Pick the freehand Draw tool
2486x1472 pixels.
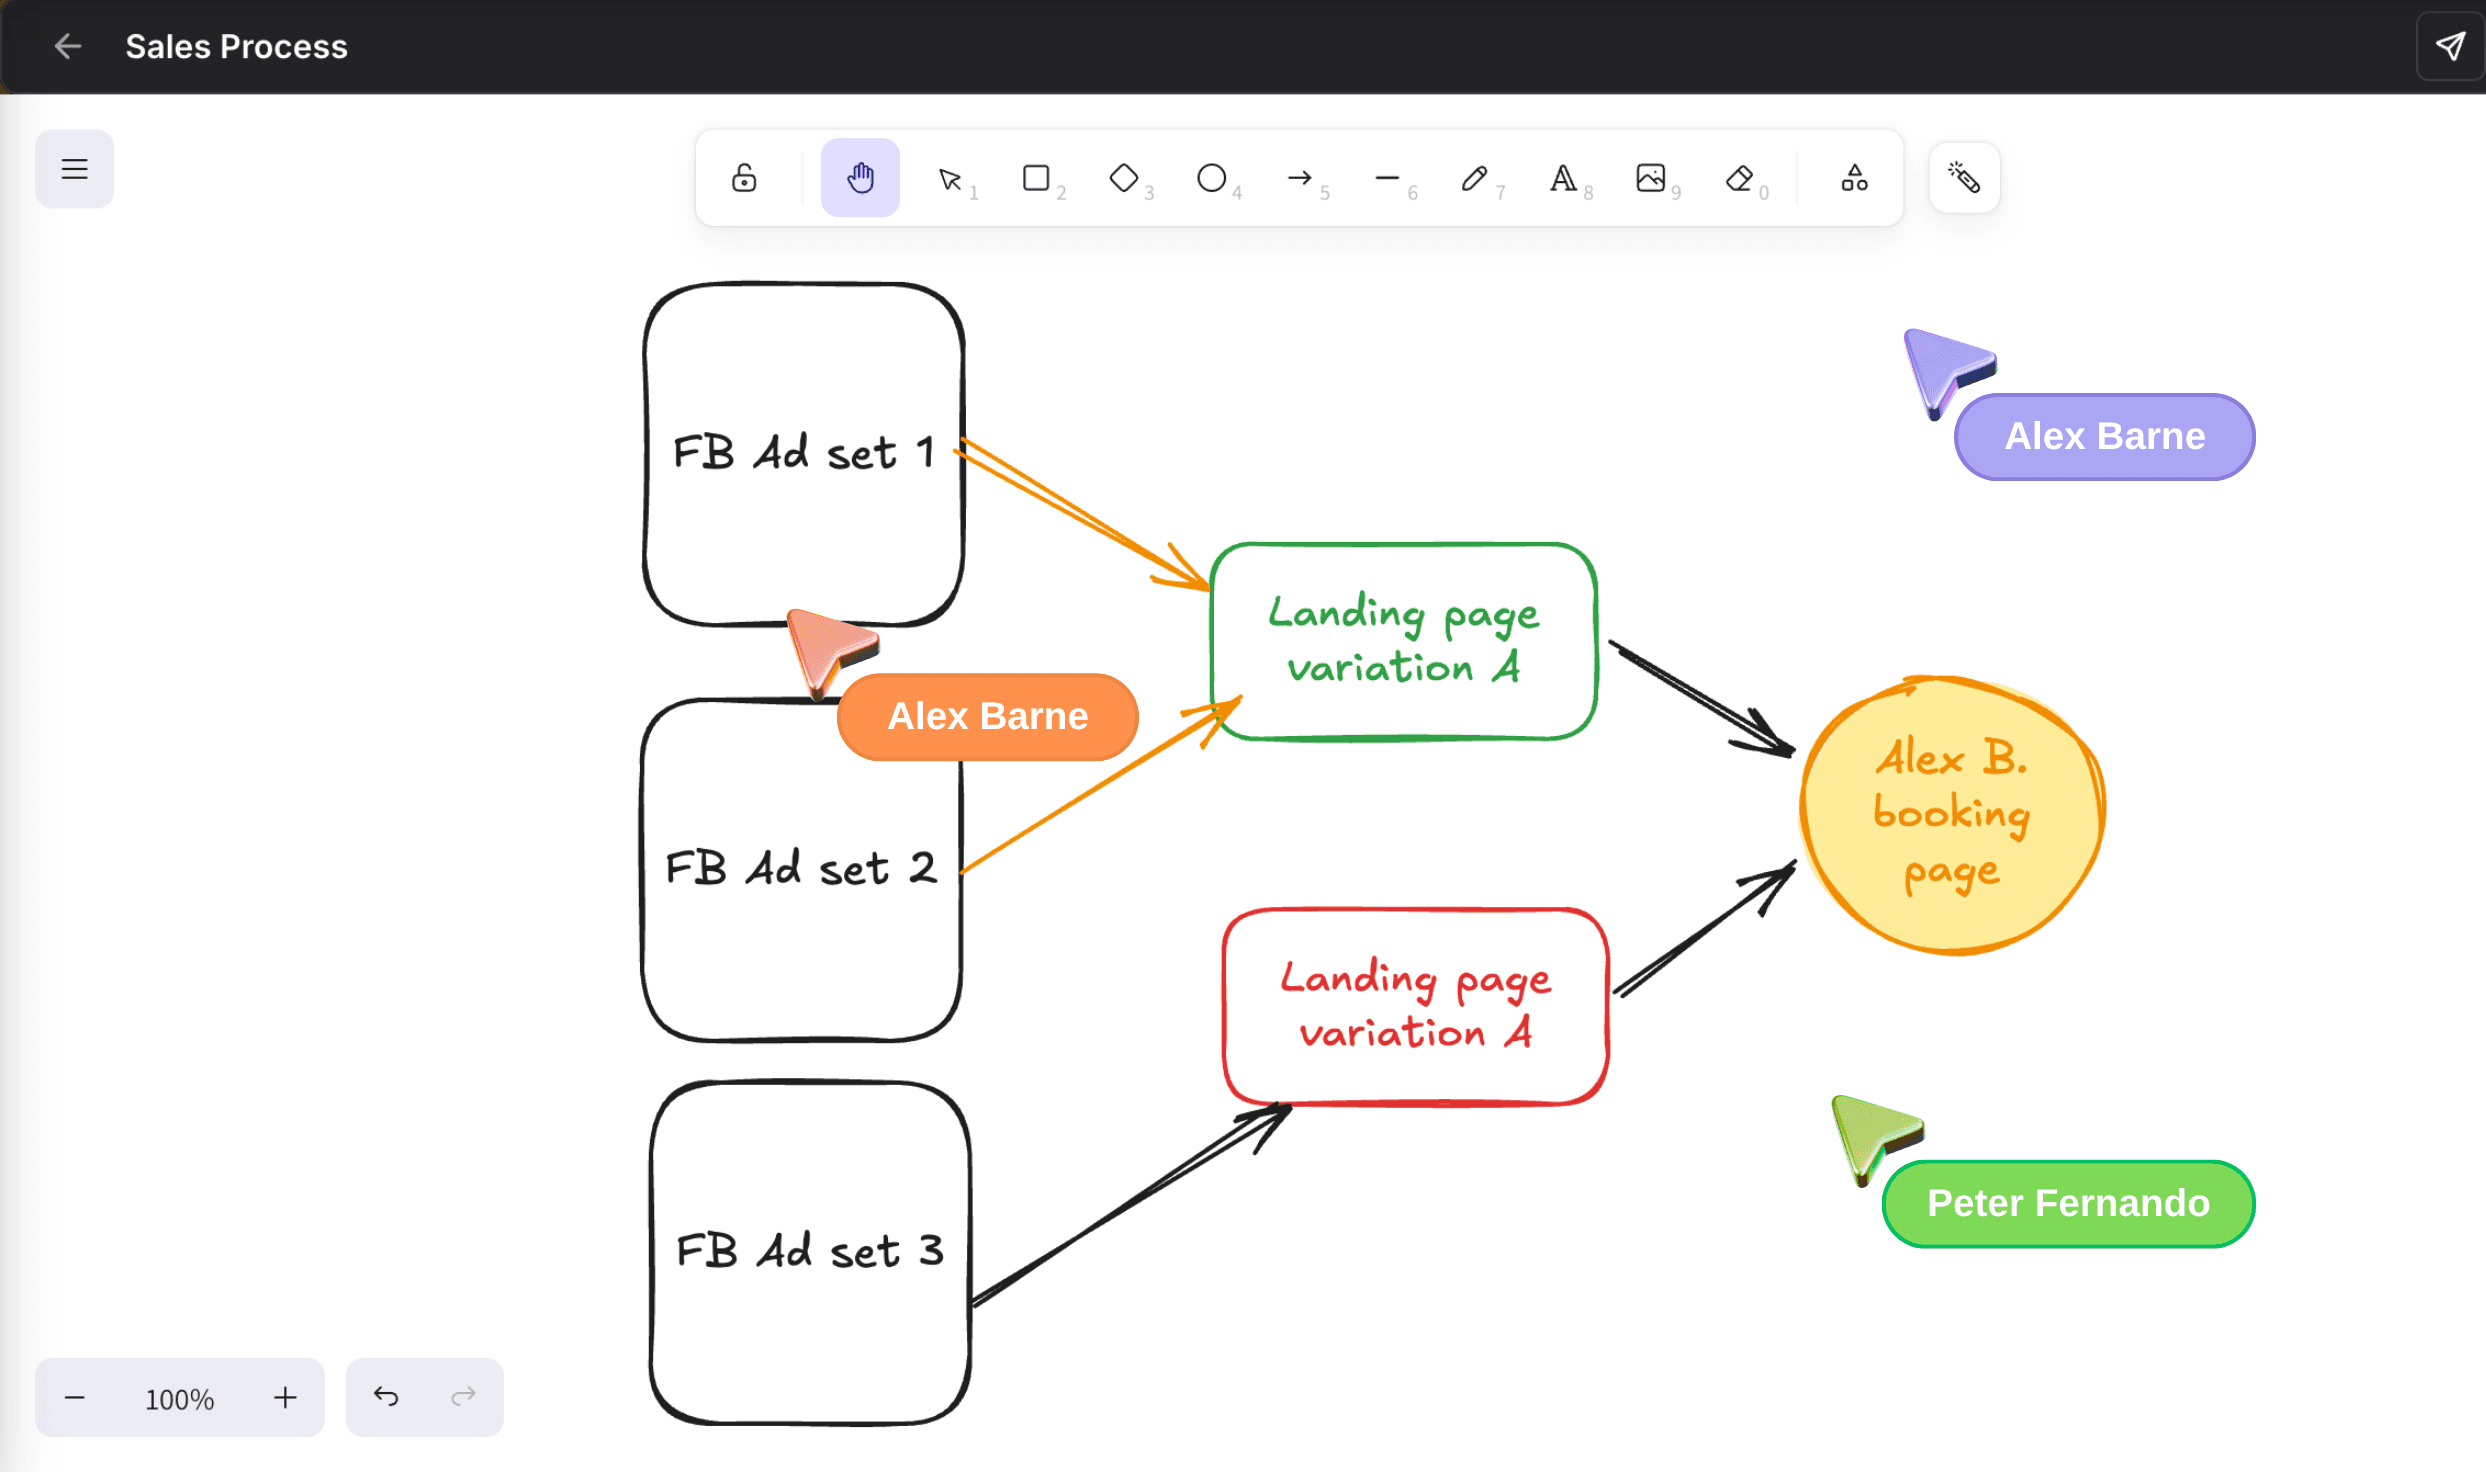click(1475, 178)
